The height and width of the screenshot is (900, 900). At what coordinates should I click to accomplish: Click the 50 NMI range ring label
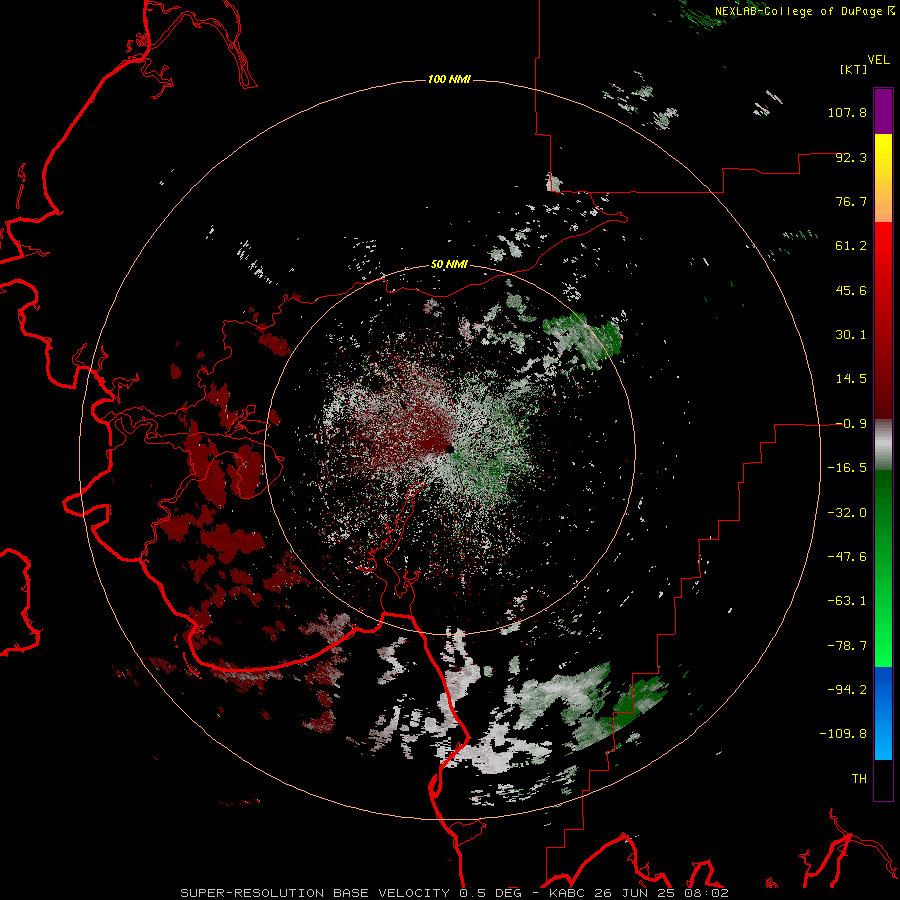click(449, 265)
